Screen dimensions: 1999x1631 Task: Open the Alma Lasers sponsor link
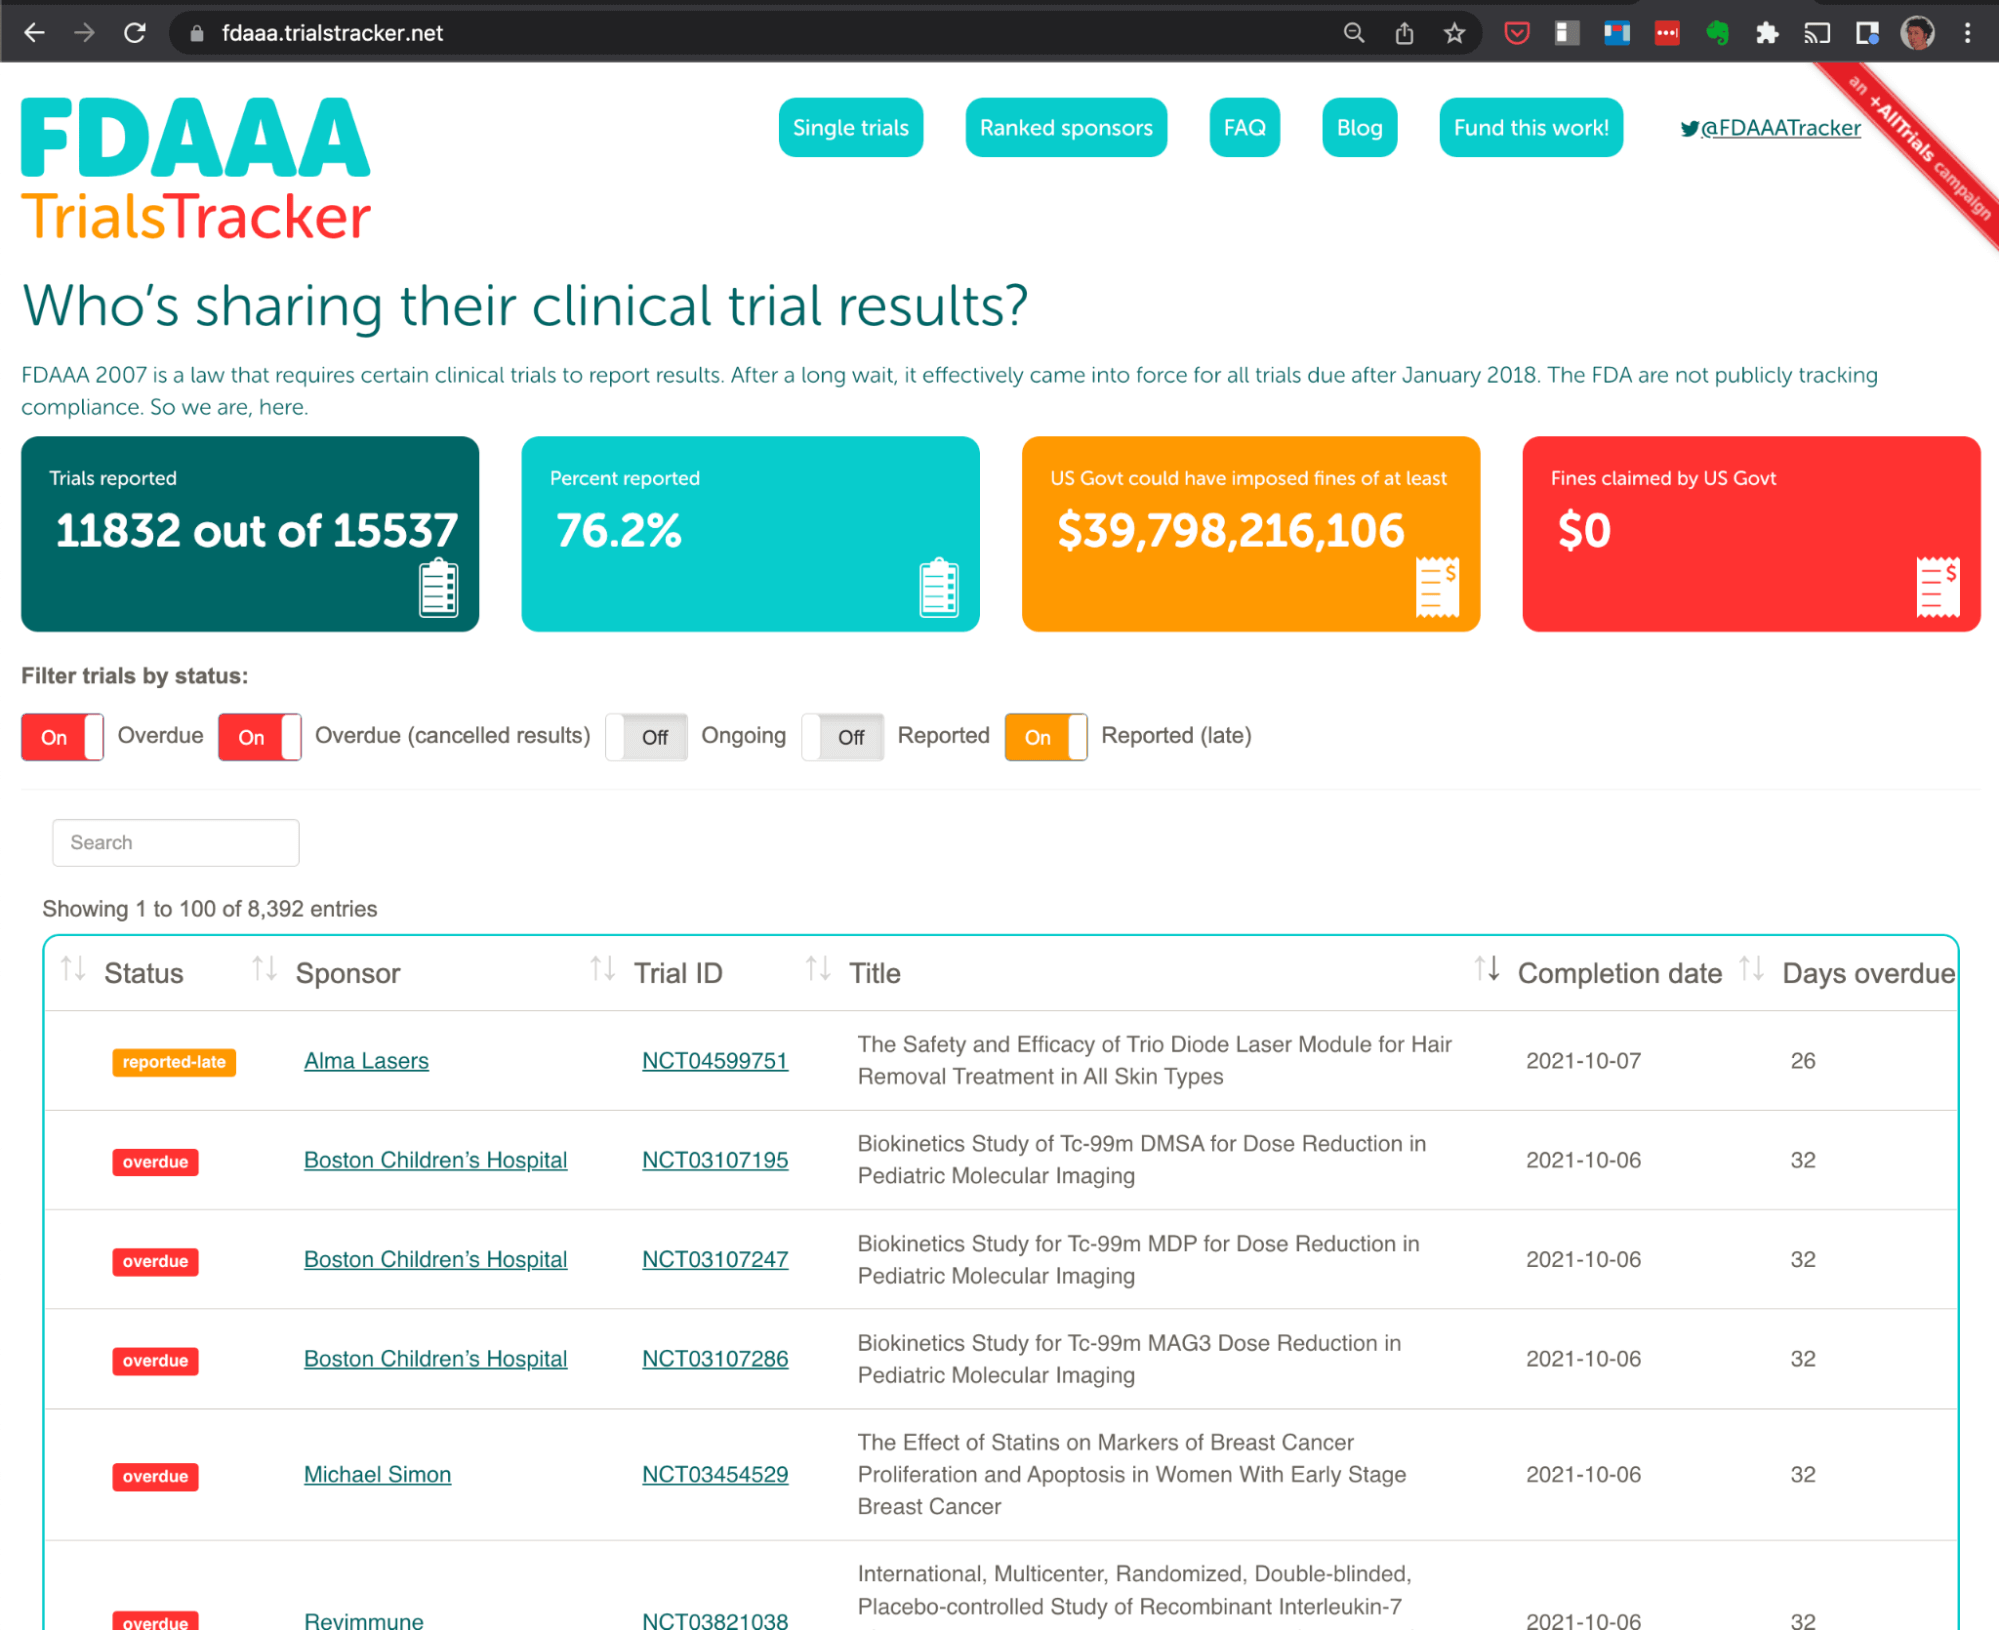(366, 1061)
